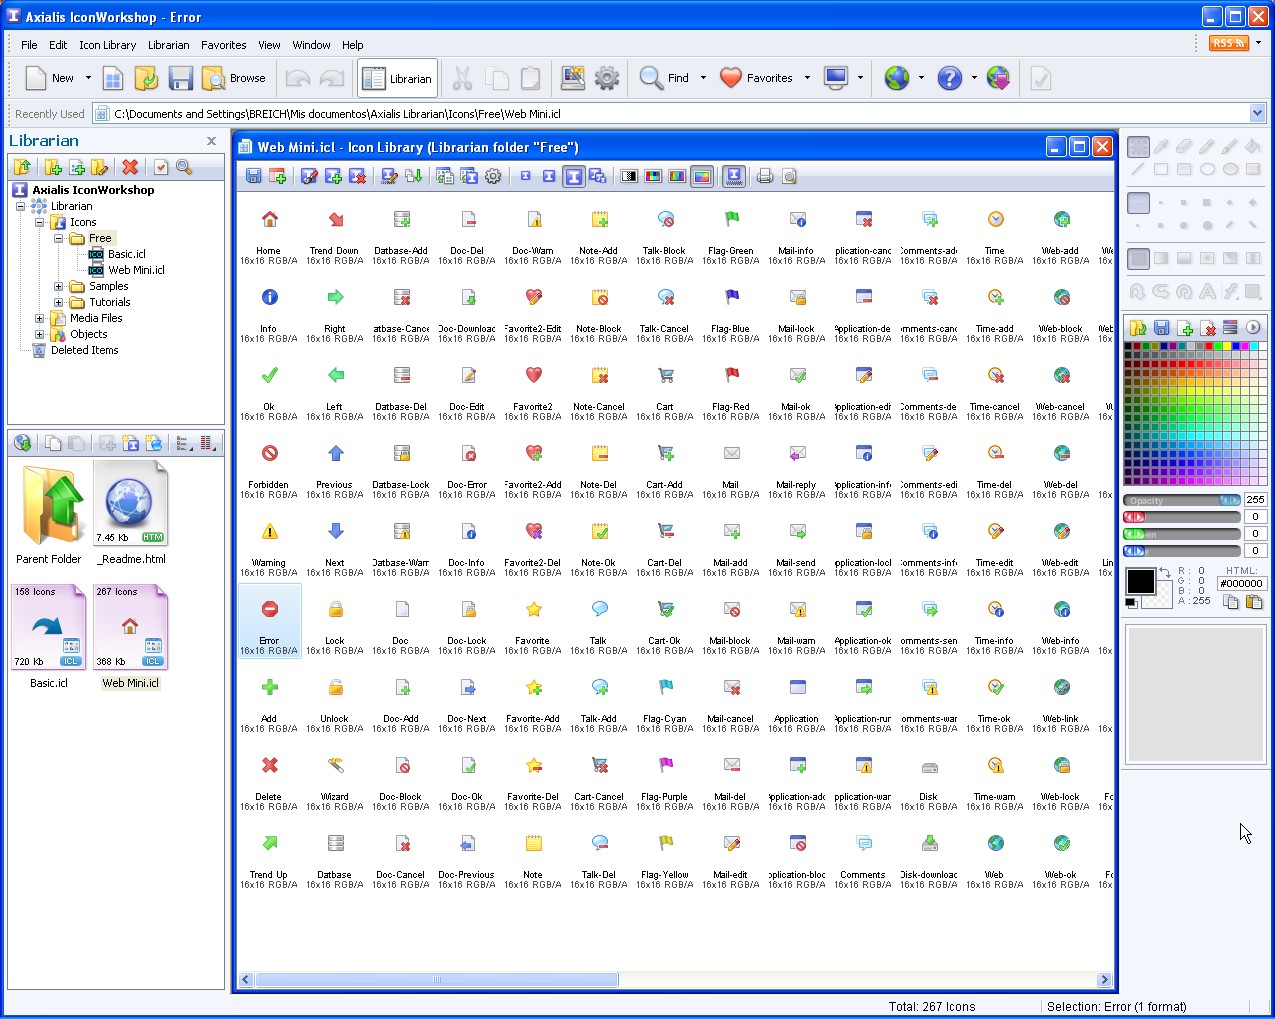
Task: Select Web Mini.icl in the tree
Action: [136, 270]
